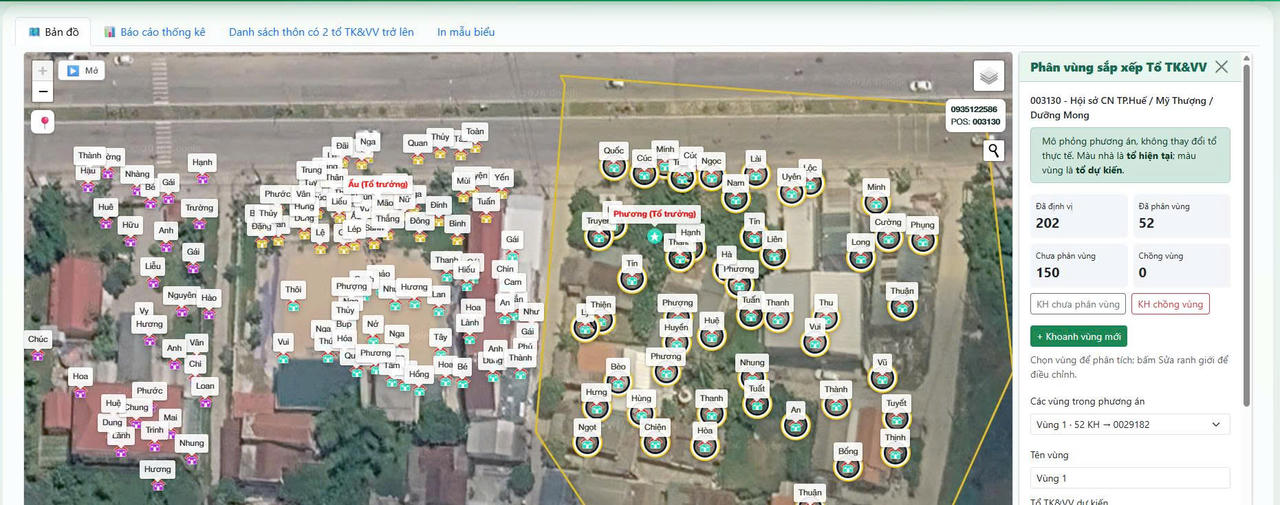Image resolution: width=1280 pixels, height=505 pixels.
Task: Click the Yến house marker
Action: 502,193
